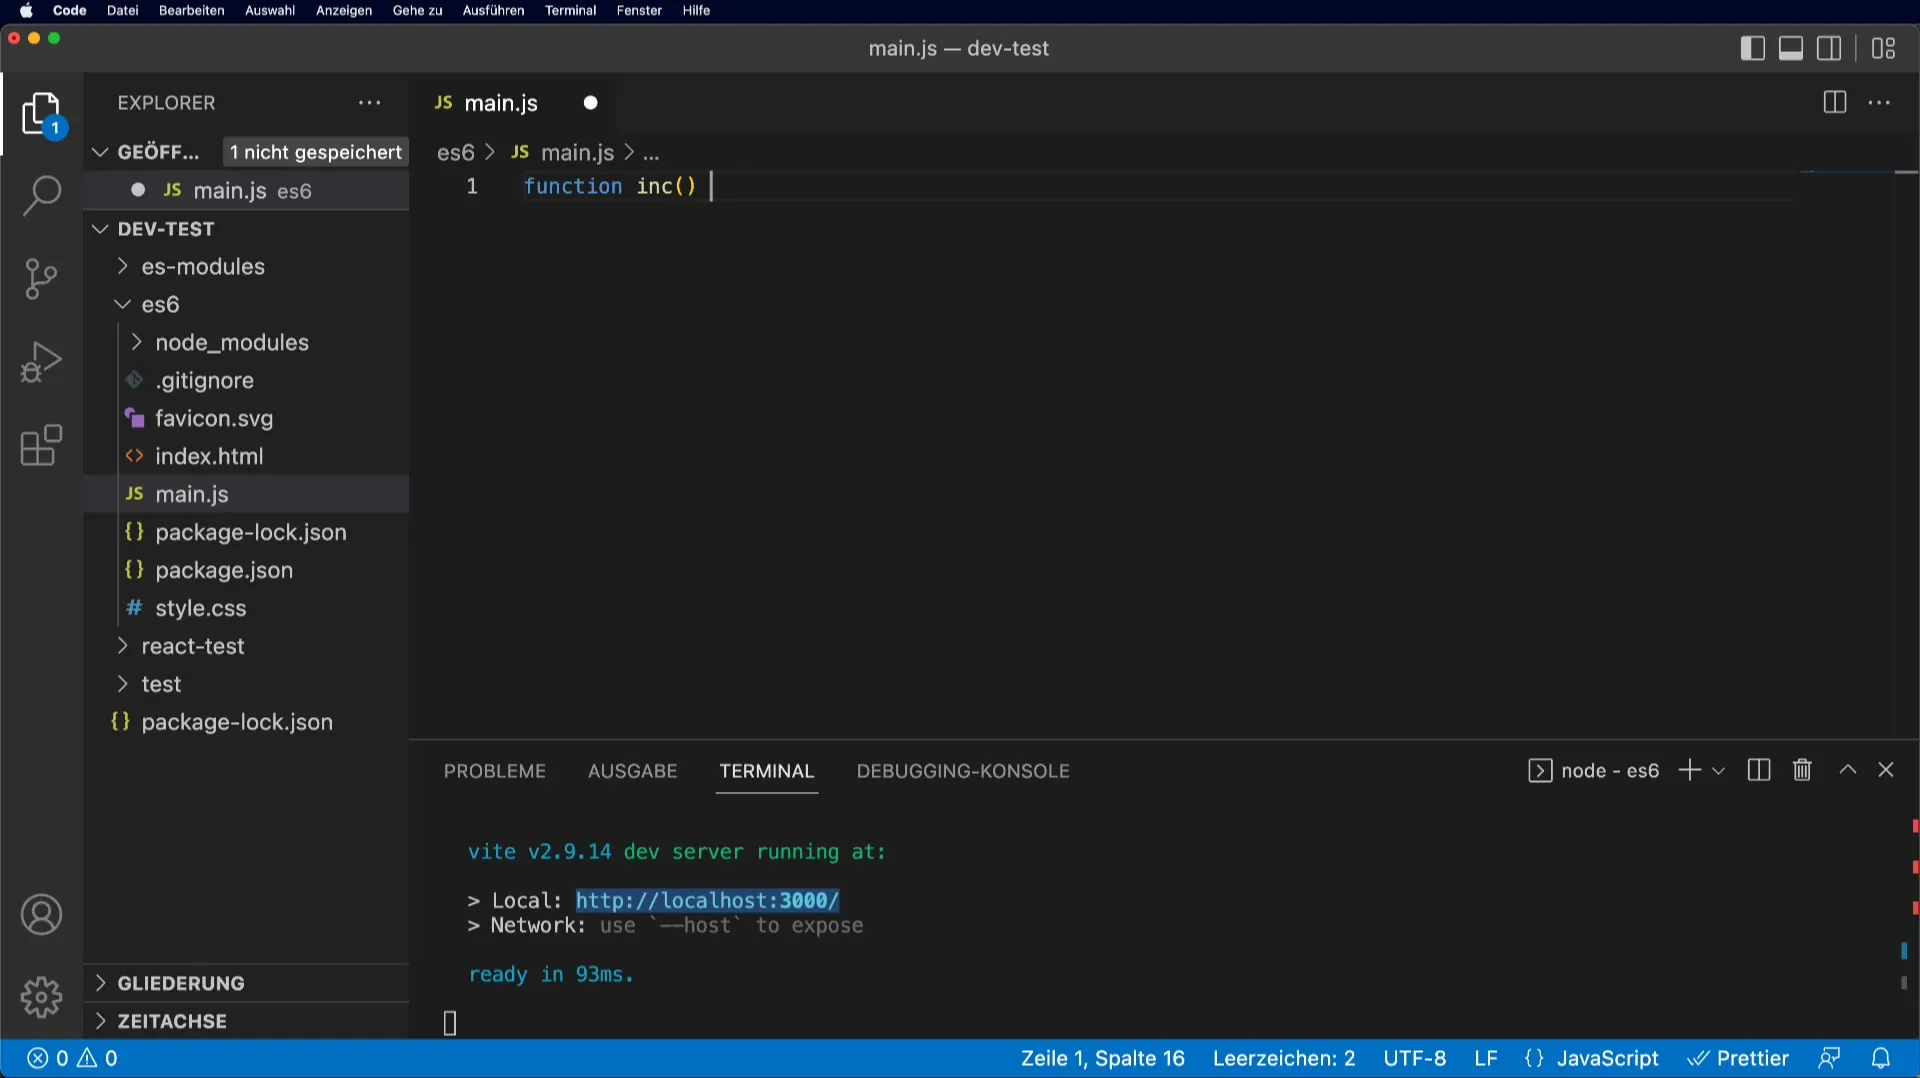
Task: Change encoding UTF-8 in status bar
Action: [1414, 1058]
